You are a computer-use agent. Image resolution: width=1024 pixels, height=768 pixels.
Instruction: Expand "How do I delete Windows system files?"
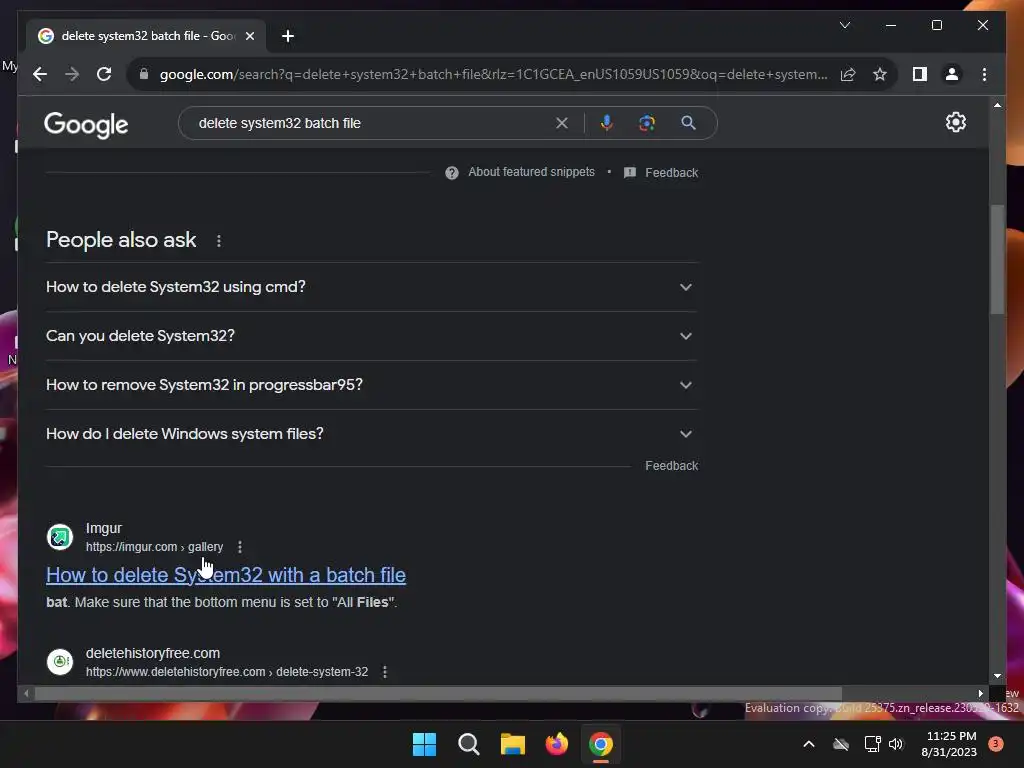point(372,434)
